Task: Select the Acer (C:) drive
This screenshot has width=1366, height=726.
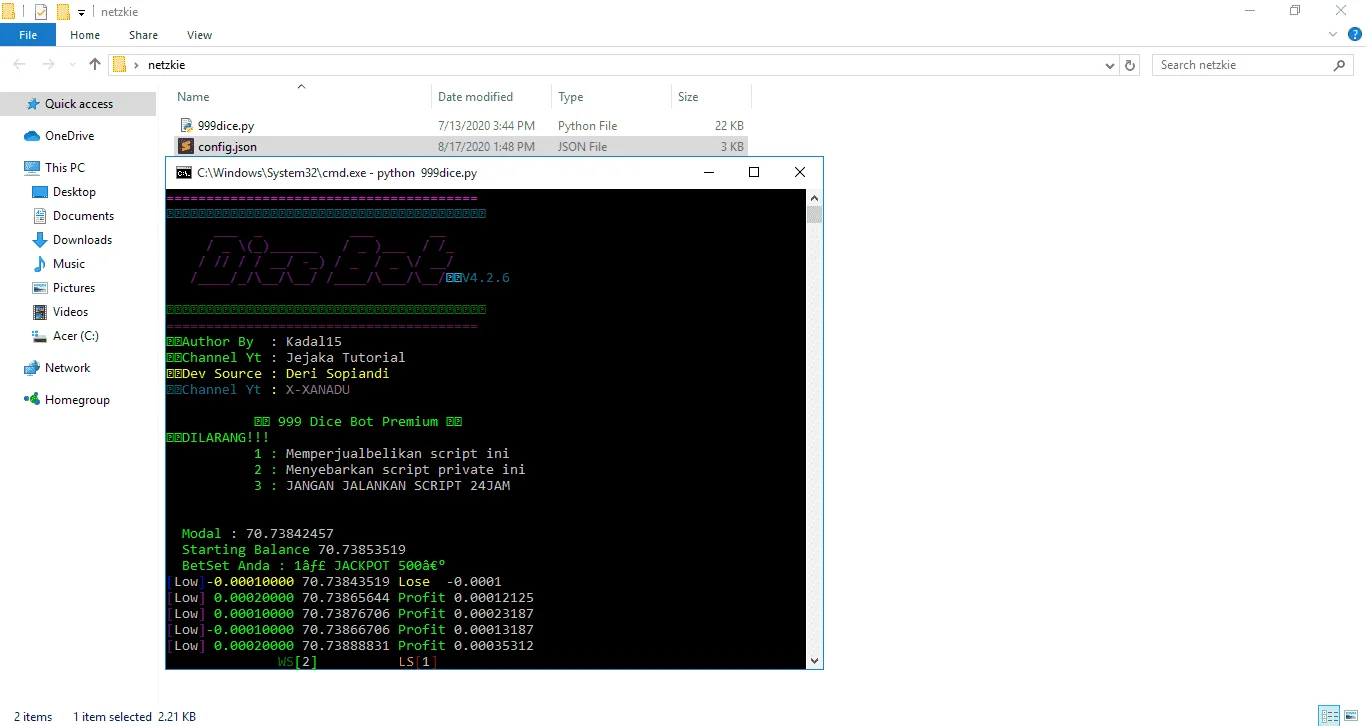Action: click(75, 336)
